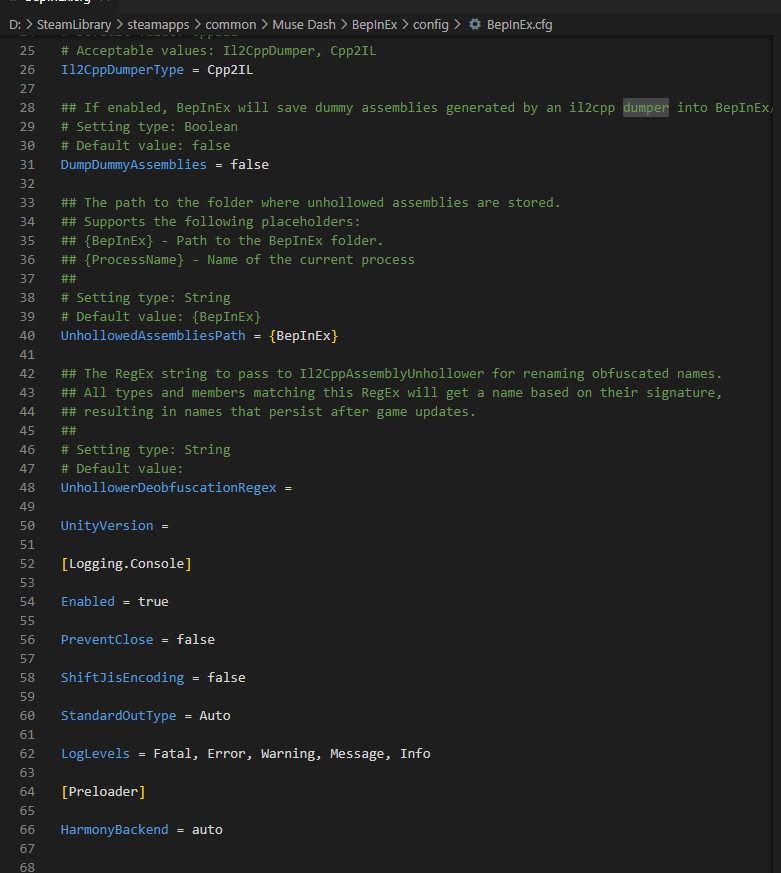Click the PreventClose key
This screenshot has height=873, width=781.
click(107, 639)
